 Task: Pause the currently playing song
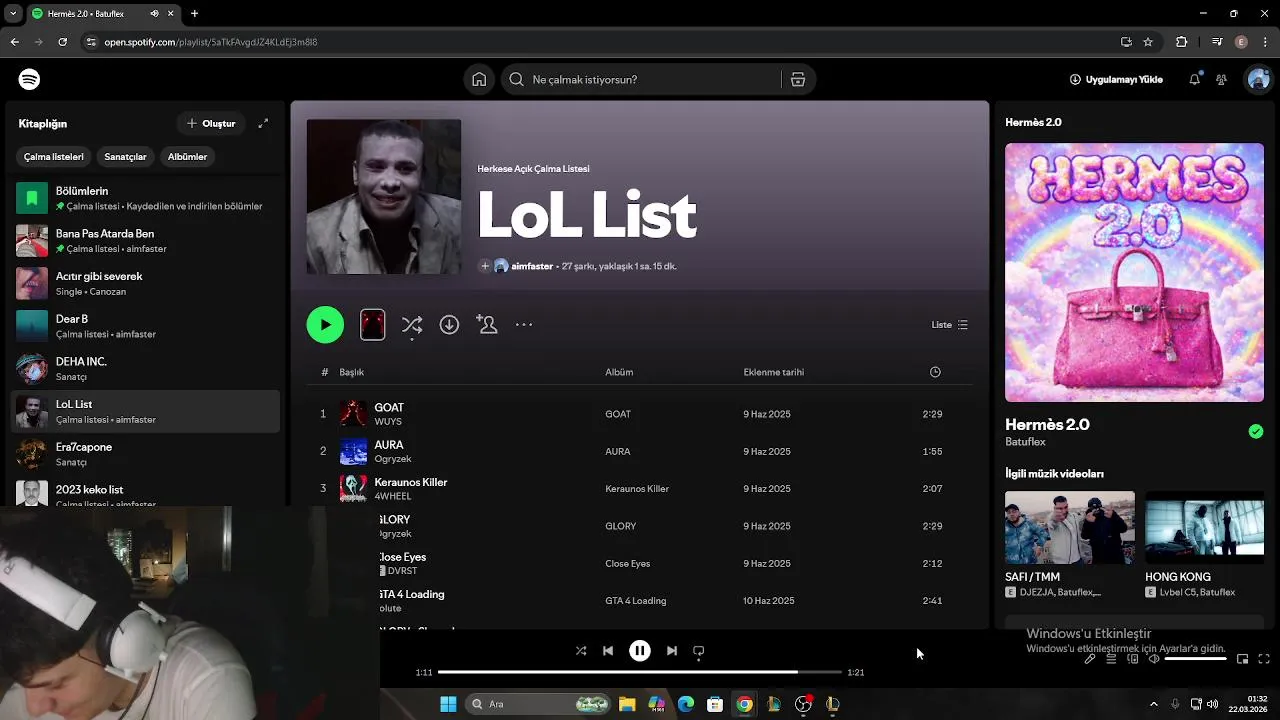point(640,650)
